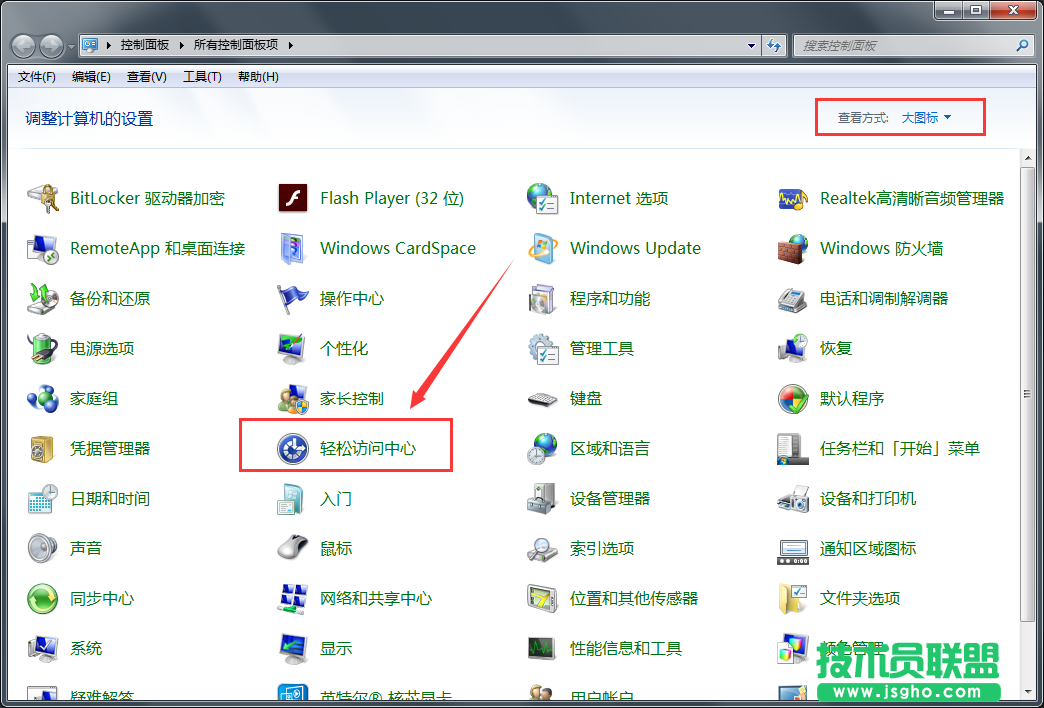
Task: Open the 查看 menu
Action: [146, 77]
